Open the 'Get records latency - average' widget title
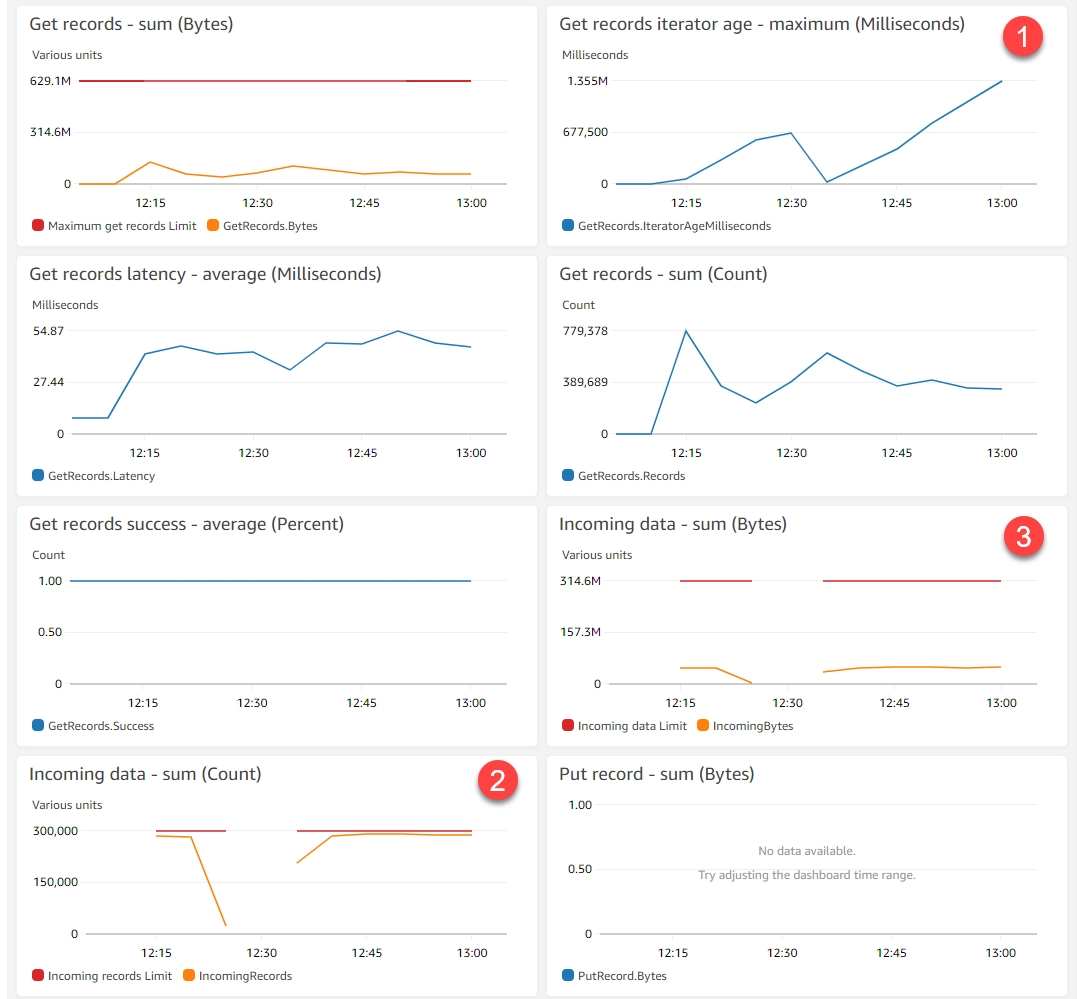The image size is (1077, 999). 205,274
